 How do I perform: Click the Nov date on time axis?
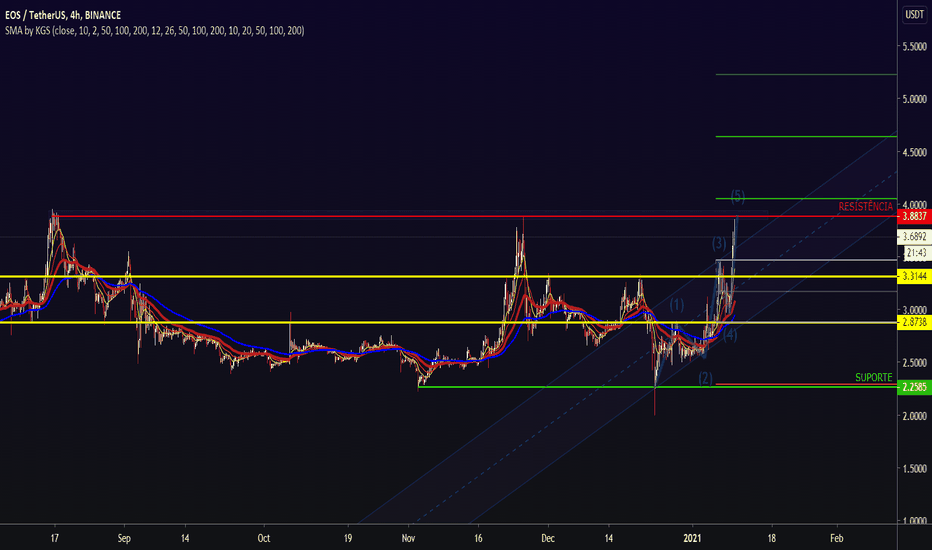pos(408,538)
